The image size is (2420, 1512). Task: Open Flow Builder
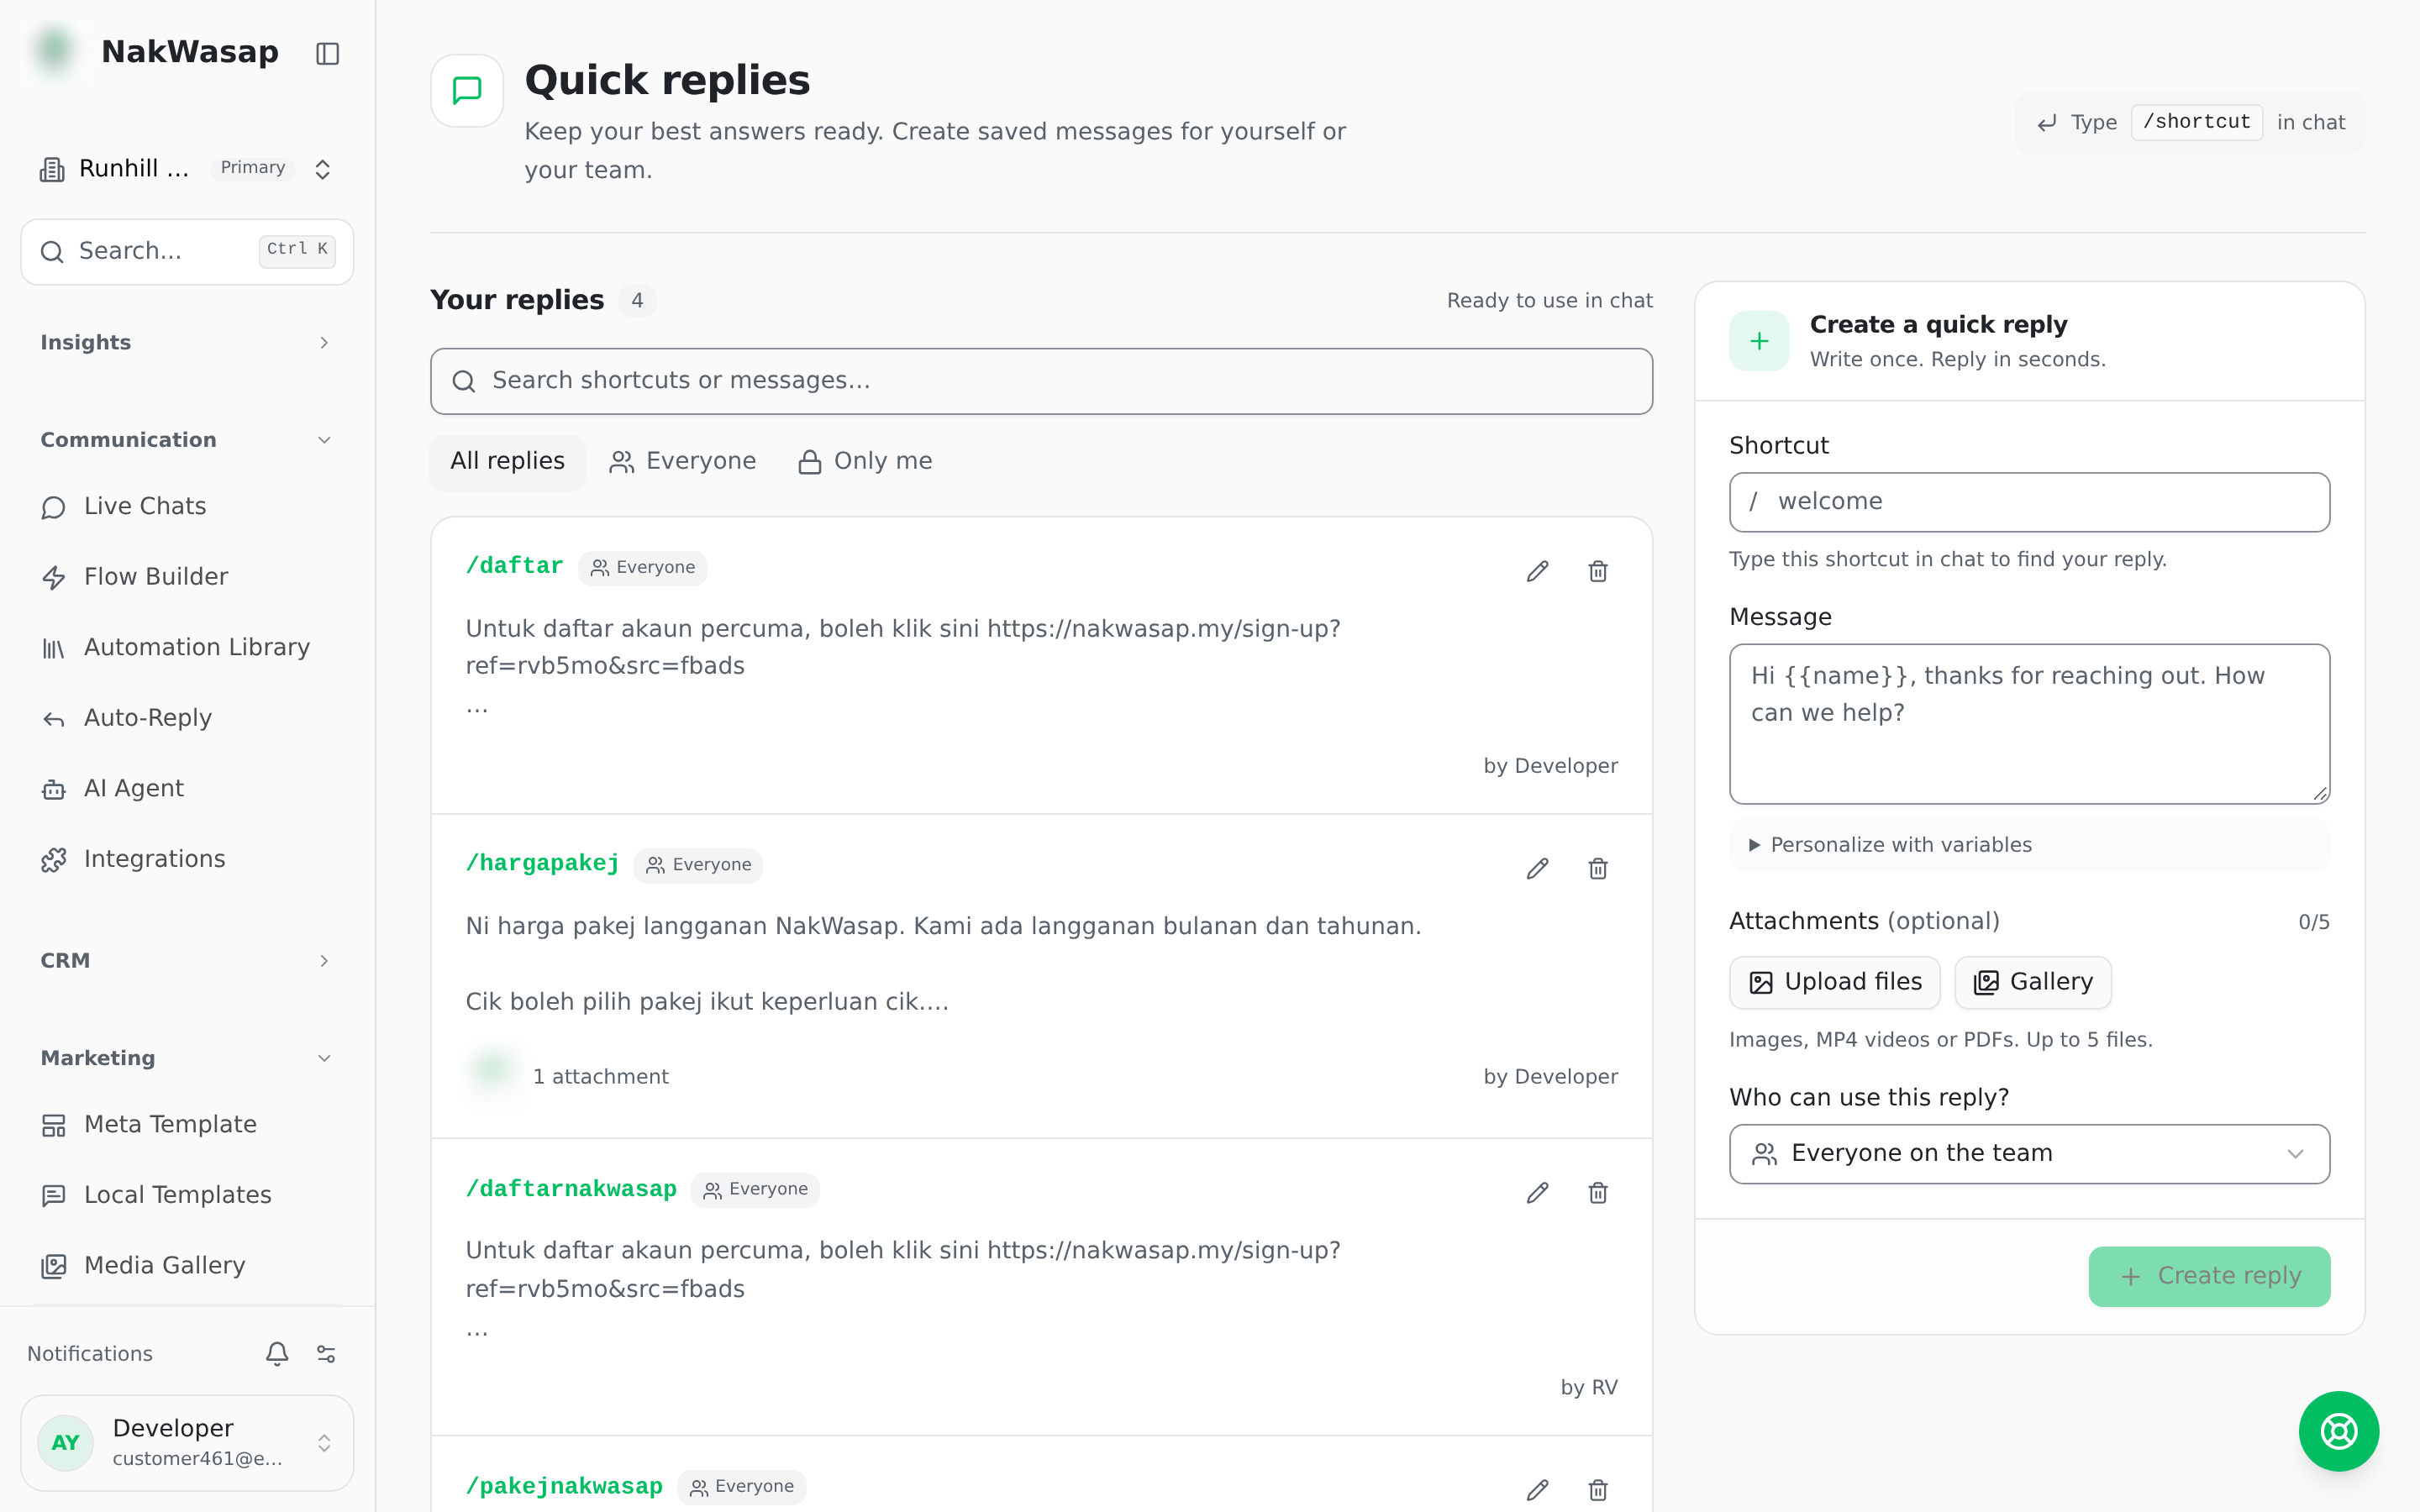(x=186, y=577)
